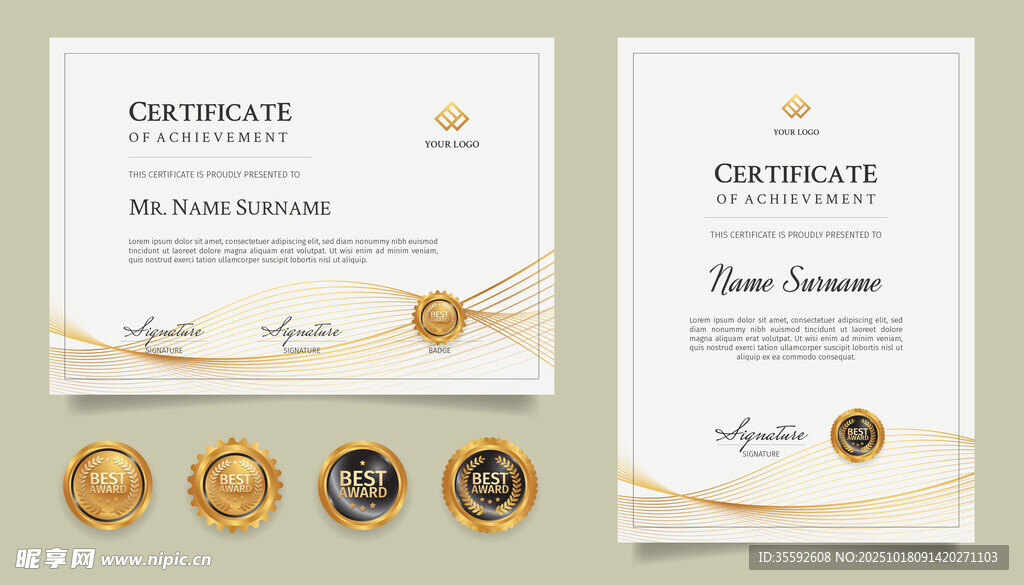Select the "MR. NAME SURNAME" text
The height and width of the screenshot is (585, 1024).
click(230, 208)
